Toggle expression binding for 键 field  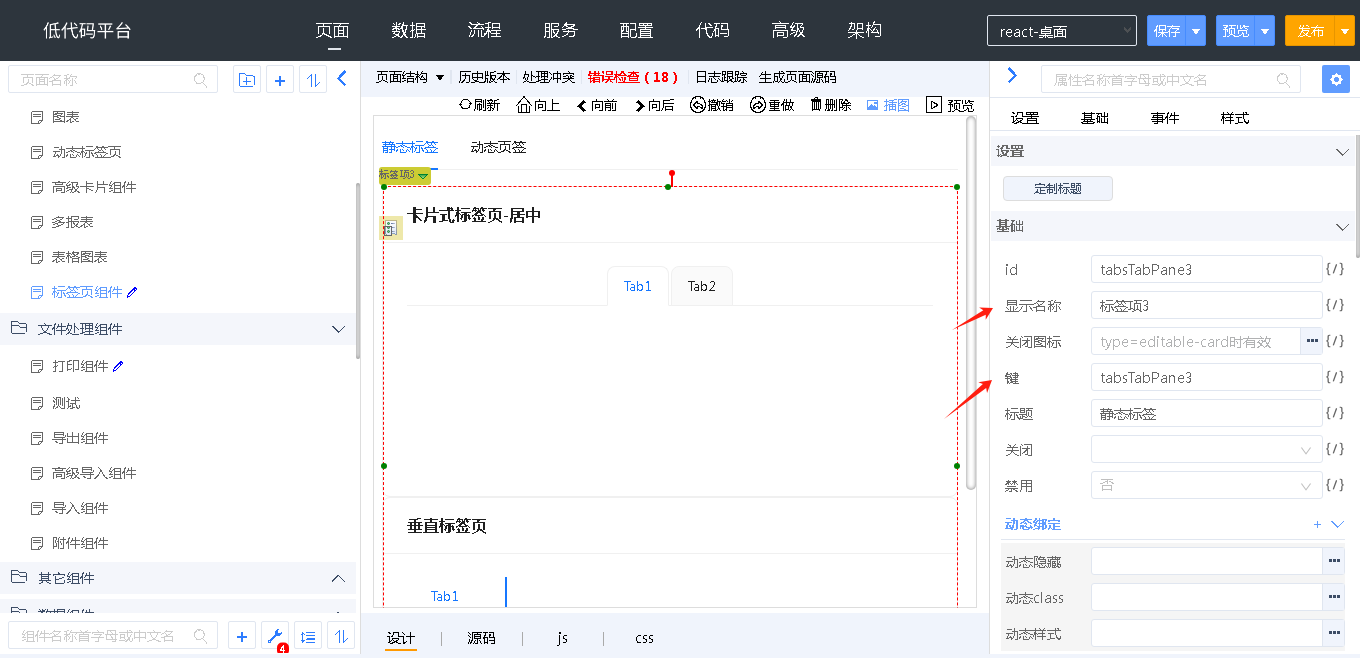click(1335, 377)
